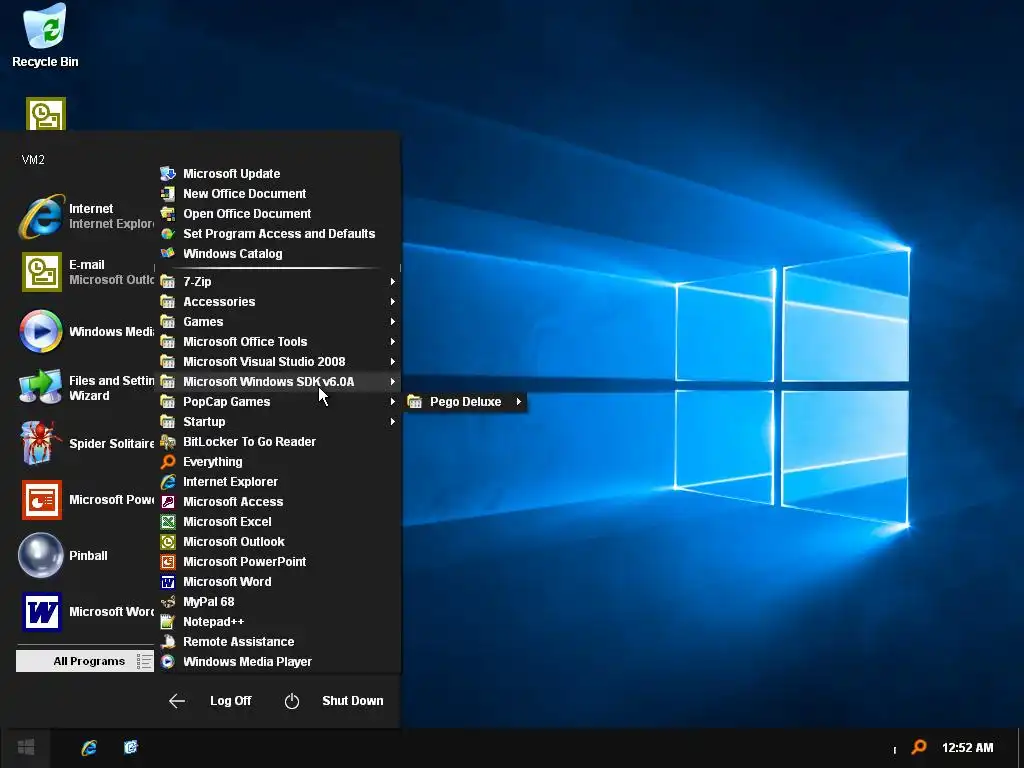Click Remote Assistance program icon
The width and height of the screenshot is (1024, 768).
[x=168, y=642]
